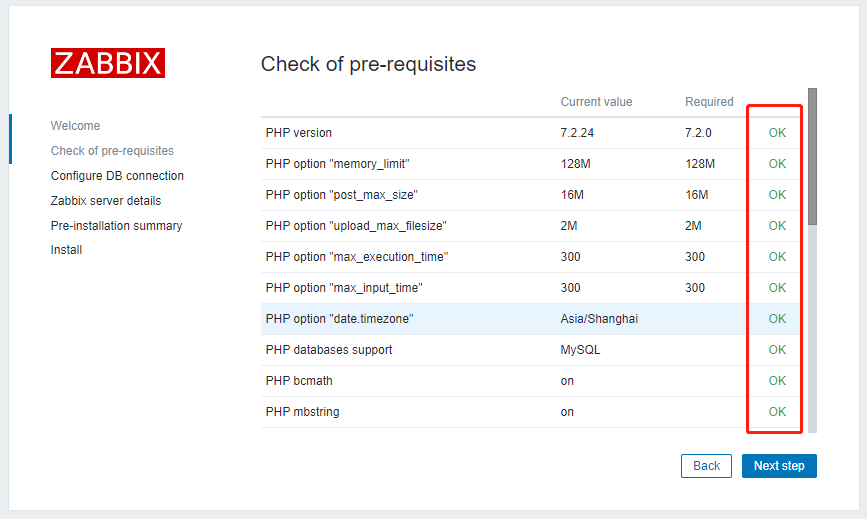Select the Install step in sidebar
This screenshot has width=867, height=519.
(66, 250)
